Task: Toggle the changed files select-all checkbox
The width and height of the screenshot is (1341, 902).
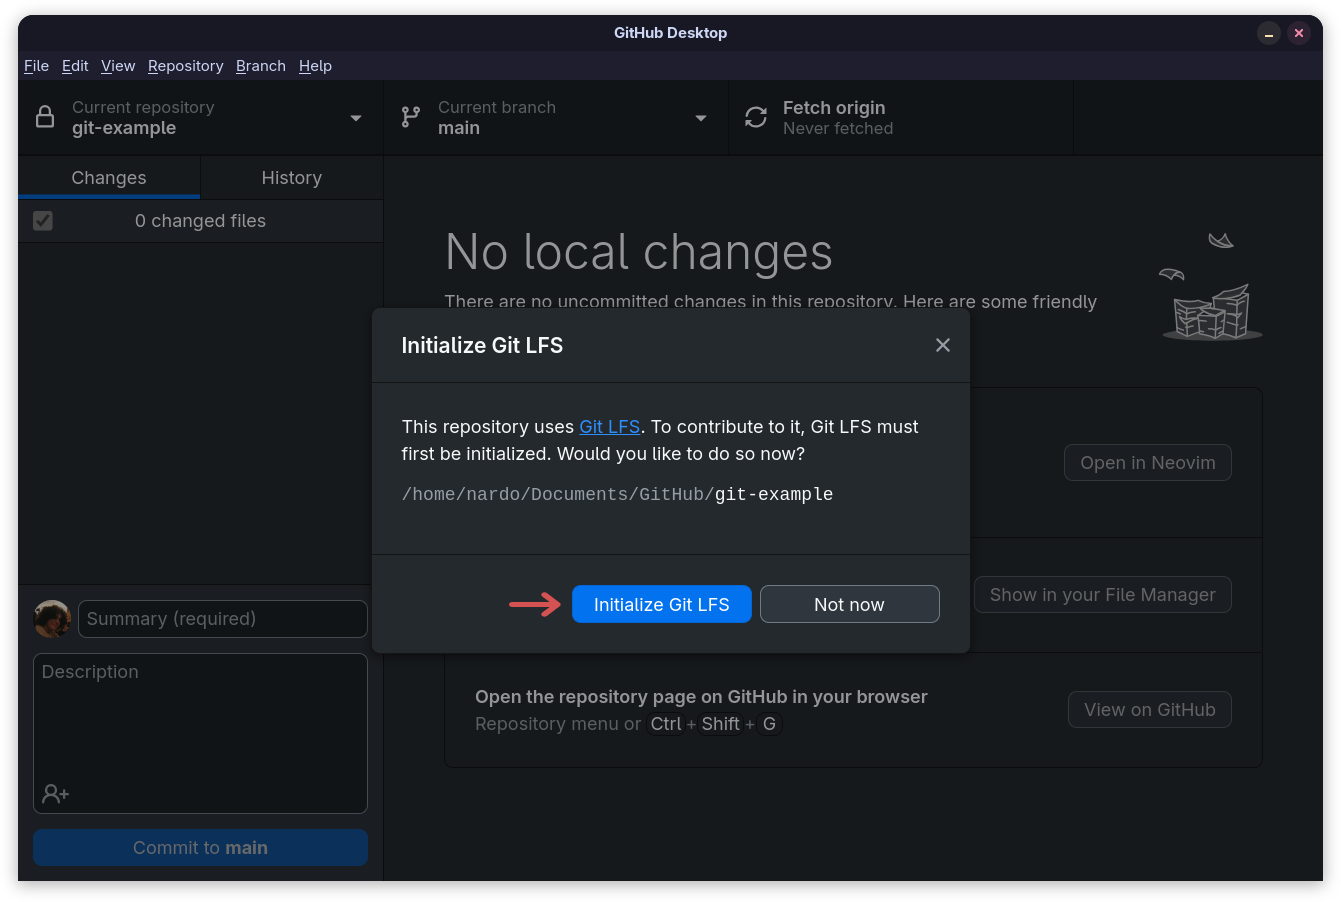Action: click(43, 221)
